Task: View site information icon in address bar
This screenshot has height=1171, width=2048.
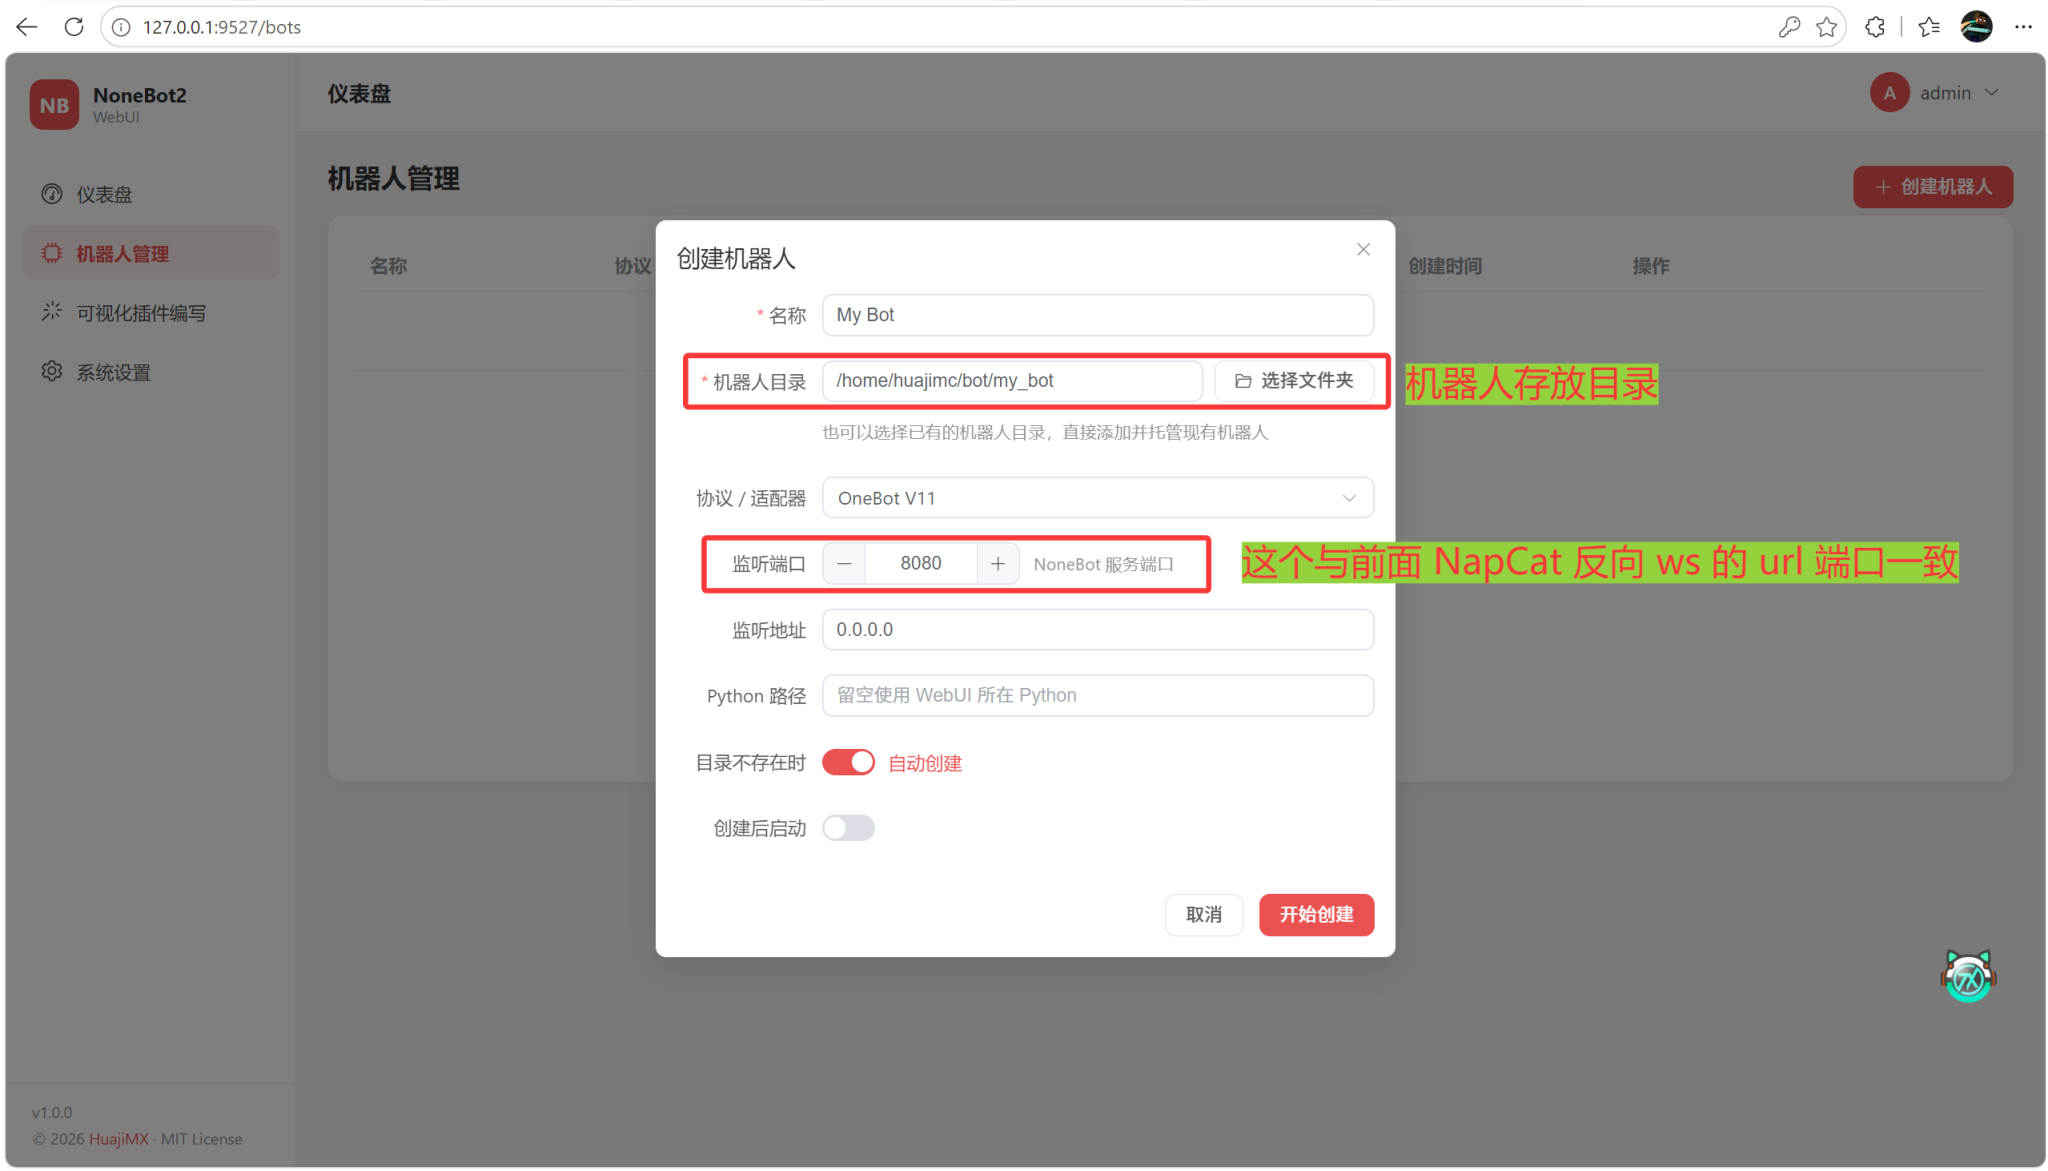Action: pos(121,27)
